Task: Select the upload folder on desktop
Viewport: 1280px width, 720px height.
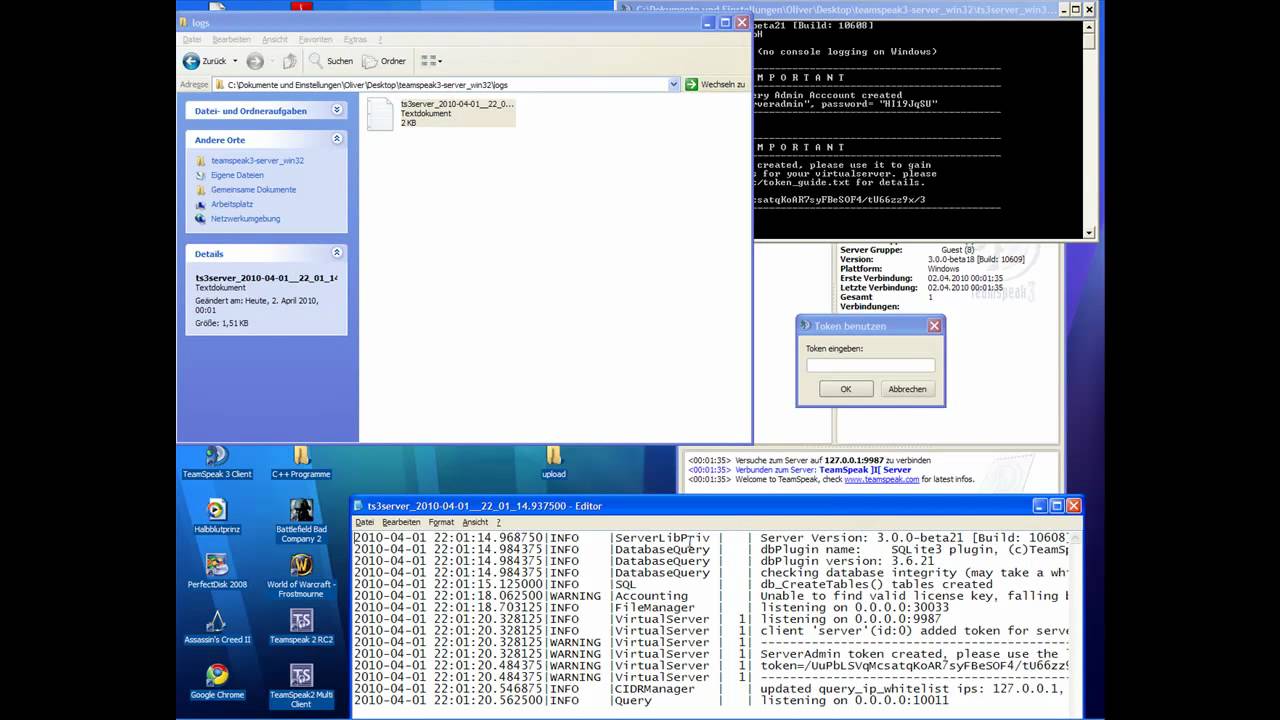Action: 554,461
